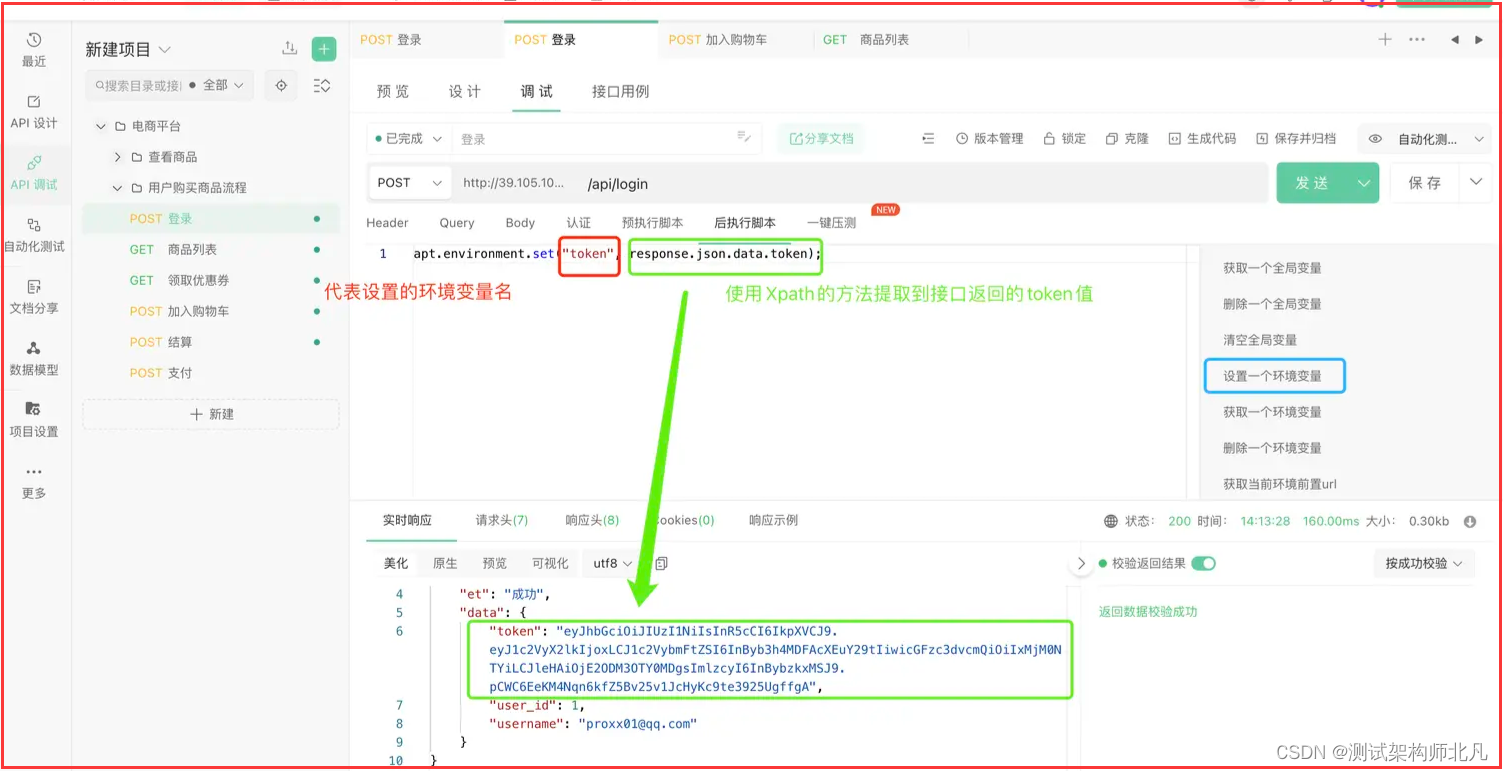Viewport: 1503px width, 771px height.
Task: Open the API 设计 sidebar panel
Action: [x=35, y=112]
